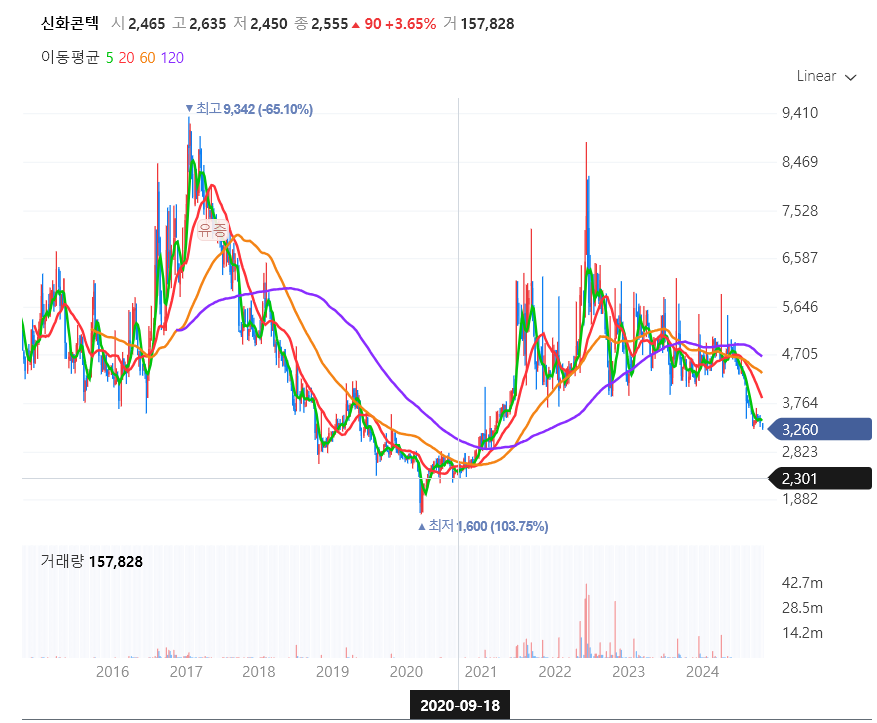
Task: Click the stock name 신화콘텍
Action: [x=70, y=23]
